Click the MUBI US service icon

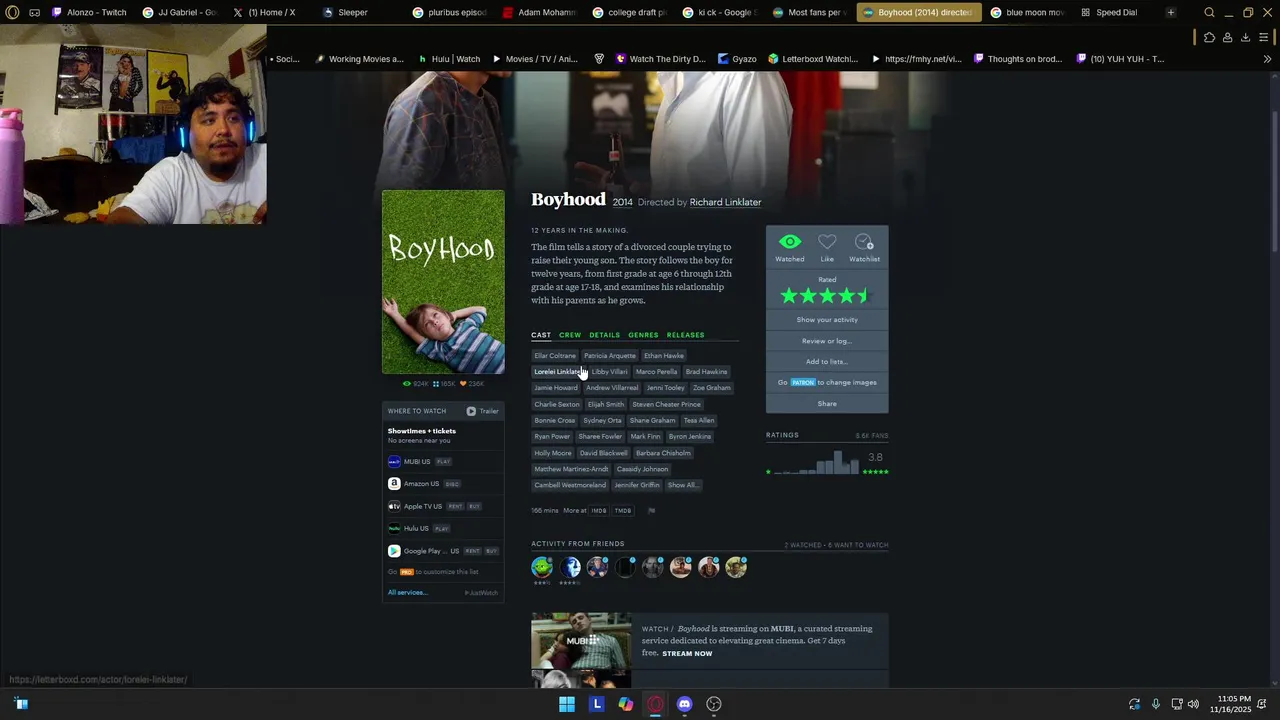394,462
